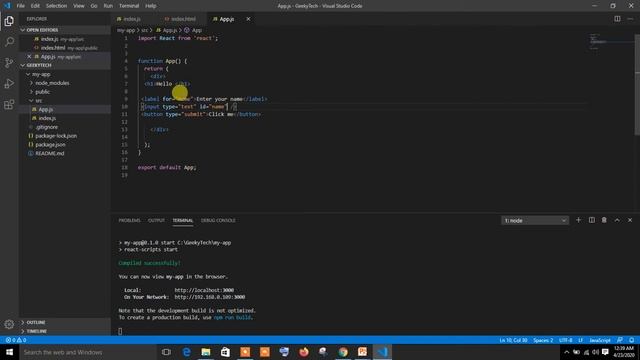Open the Run and Debug view
This screenshot has width=640, height=360.
pos(9,83)
